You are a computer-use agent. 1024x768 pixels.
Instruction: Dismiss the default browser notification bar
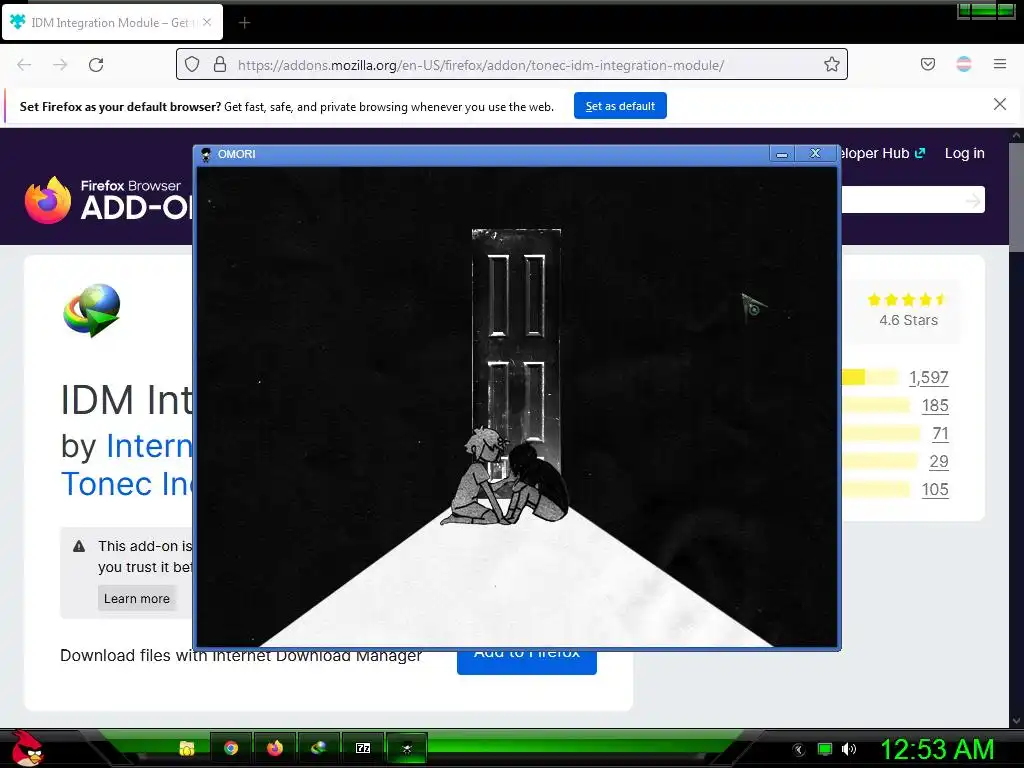[x=999, y=104]
